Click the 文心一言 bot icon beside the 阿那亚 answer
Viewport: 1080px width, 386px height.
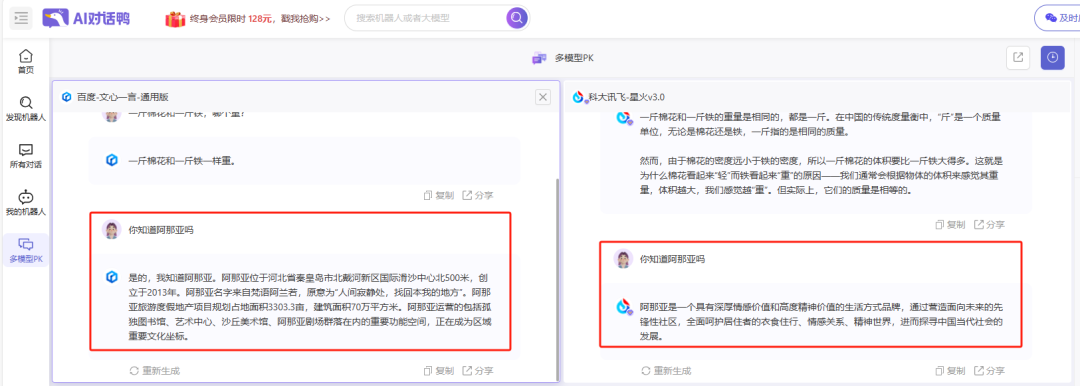pyautogui.click(x=112, y=277)
